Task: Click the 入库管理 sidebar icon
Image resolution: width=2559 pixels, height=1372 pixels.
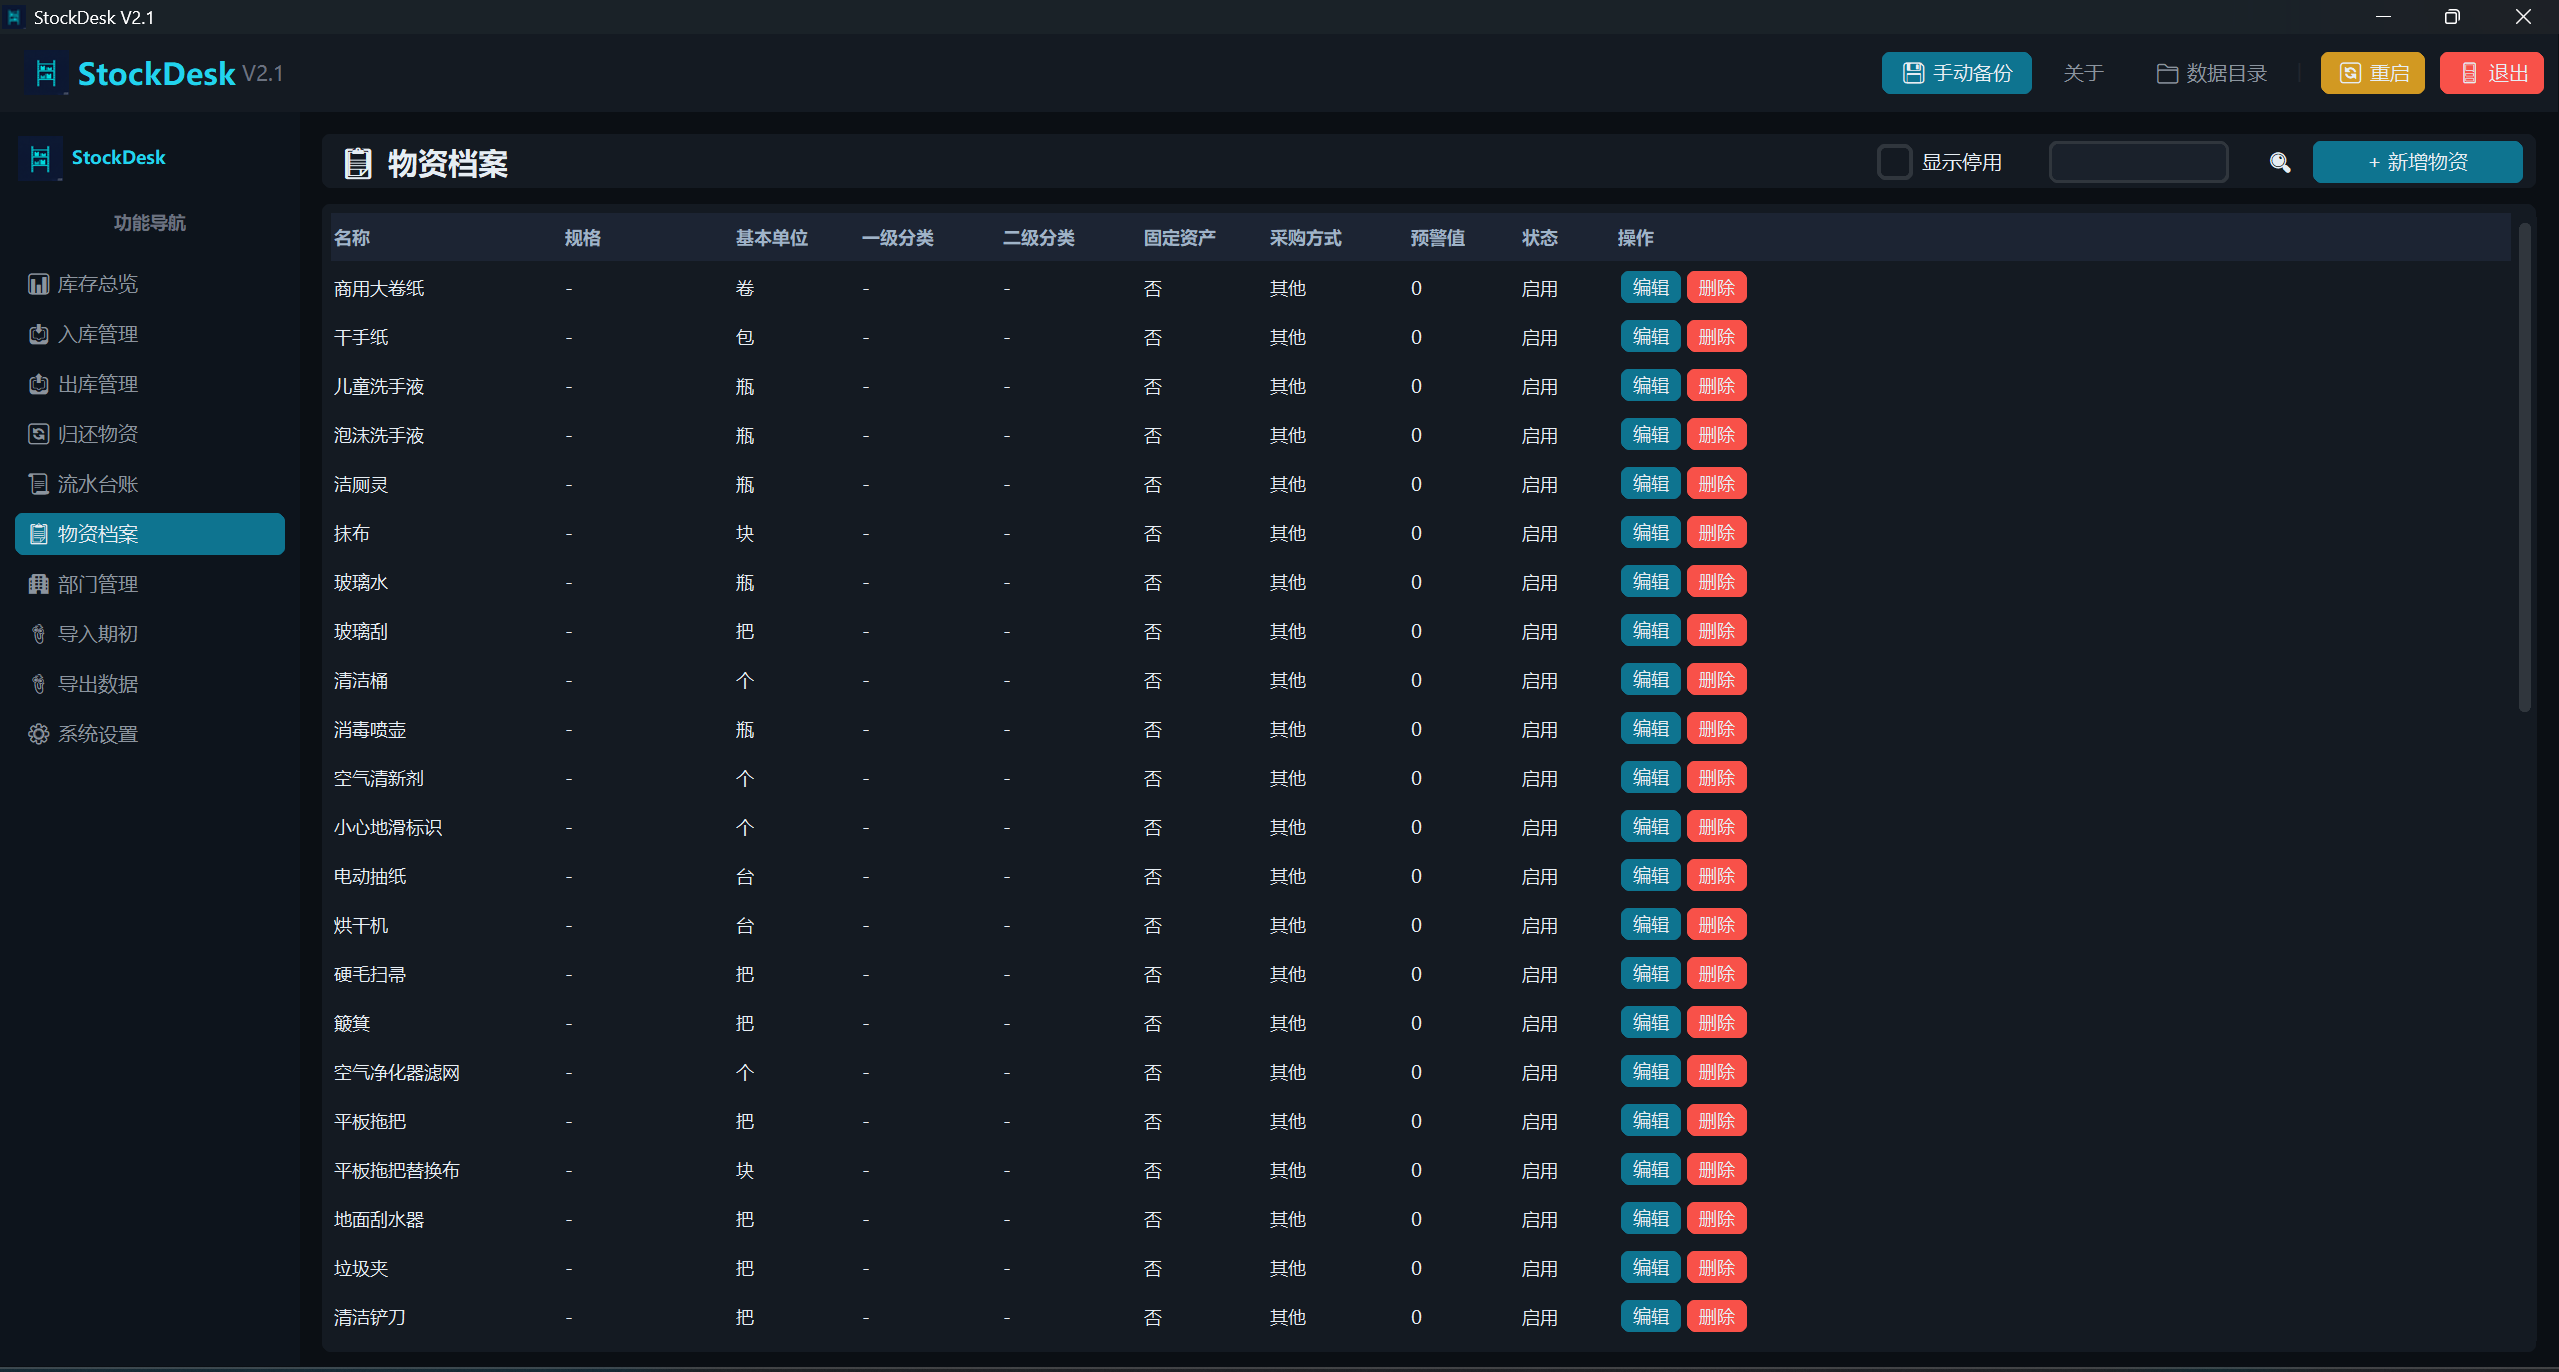Action: pos(39,334)
